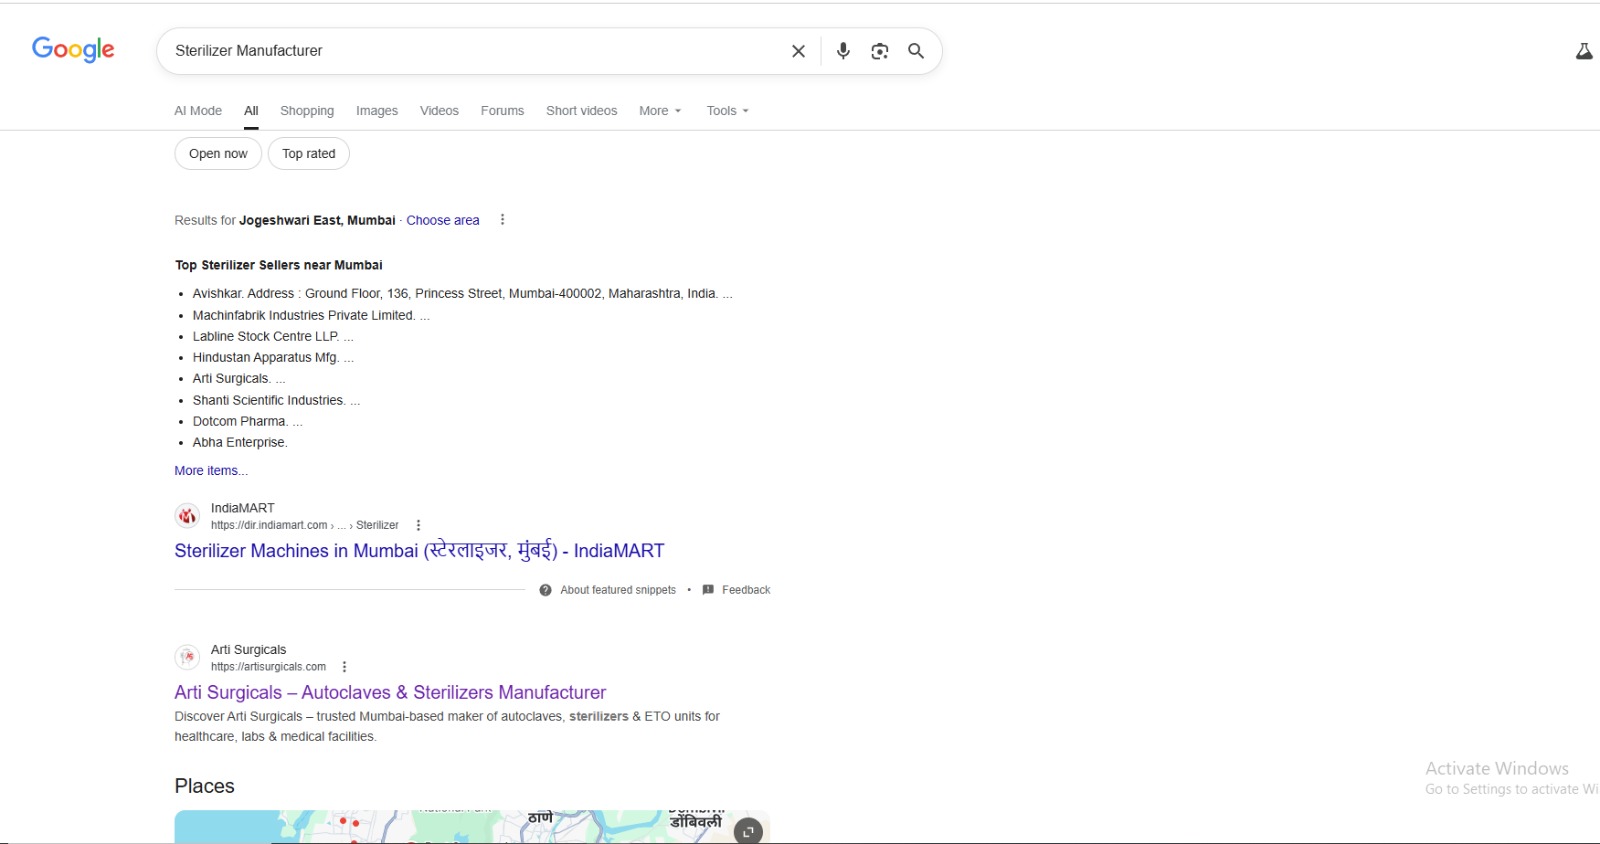Click the Feedback link
The image size is (1600, 844).
[746, 590]
